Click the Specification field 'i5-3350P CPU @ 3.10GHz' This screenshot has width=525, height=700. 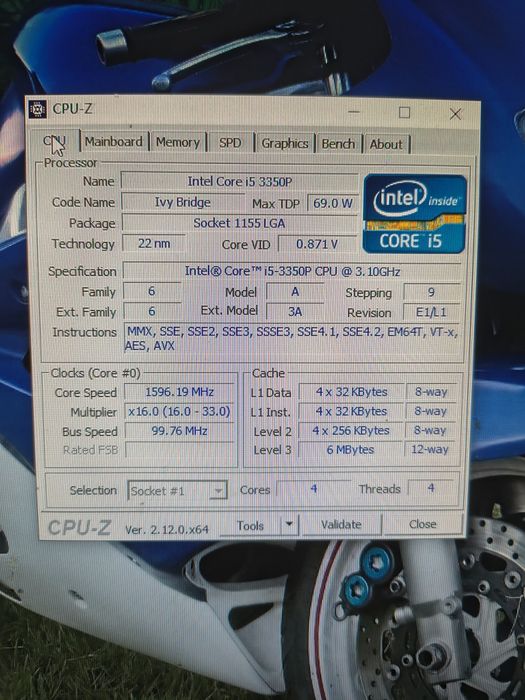[x=292, y=271]
